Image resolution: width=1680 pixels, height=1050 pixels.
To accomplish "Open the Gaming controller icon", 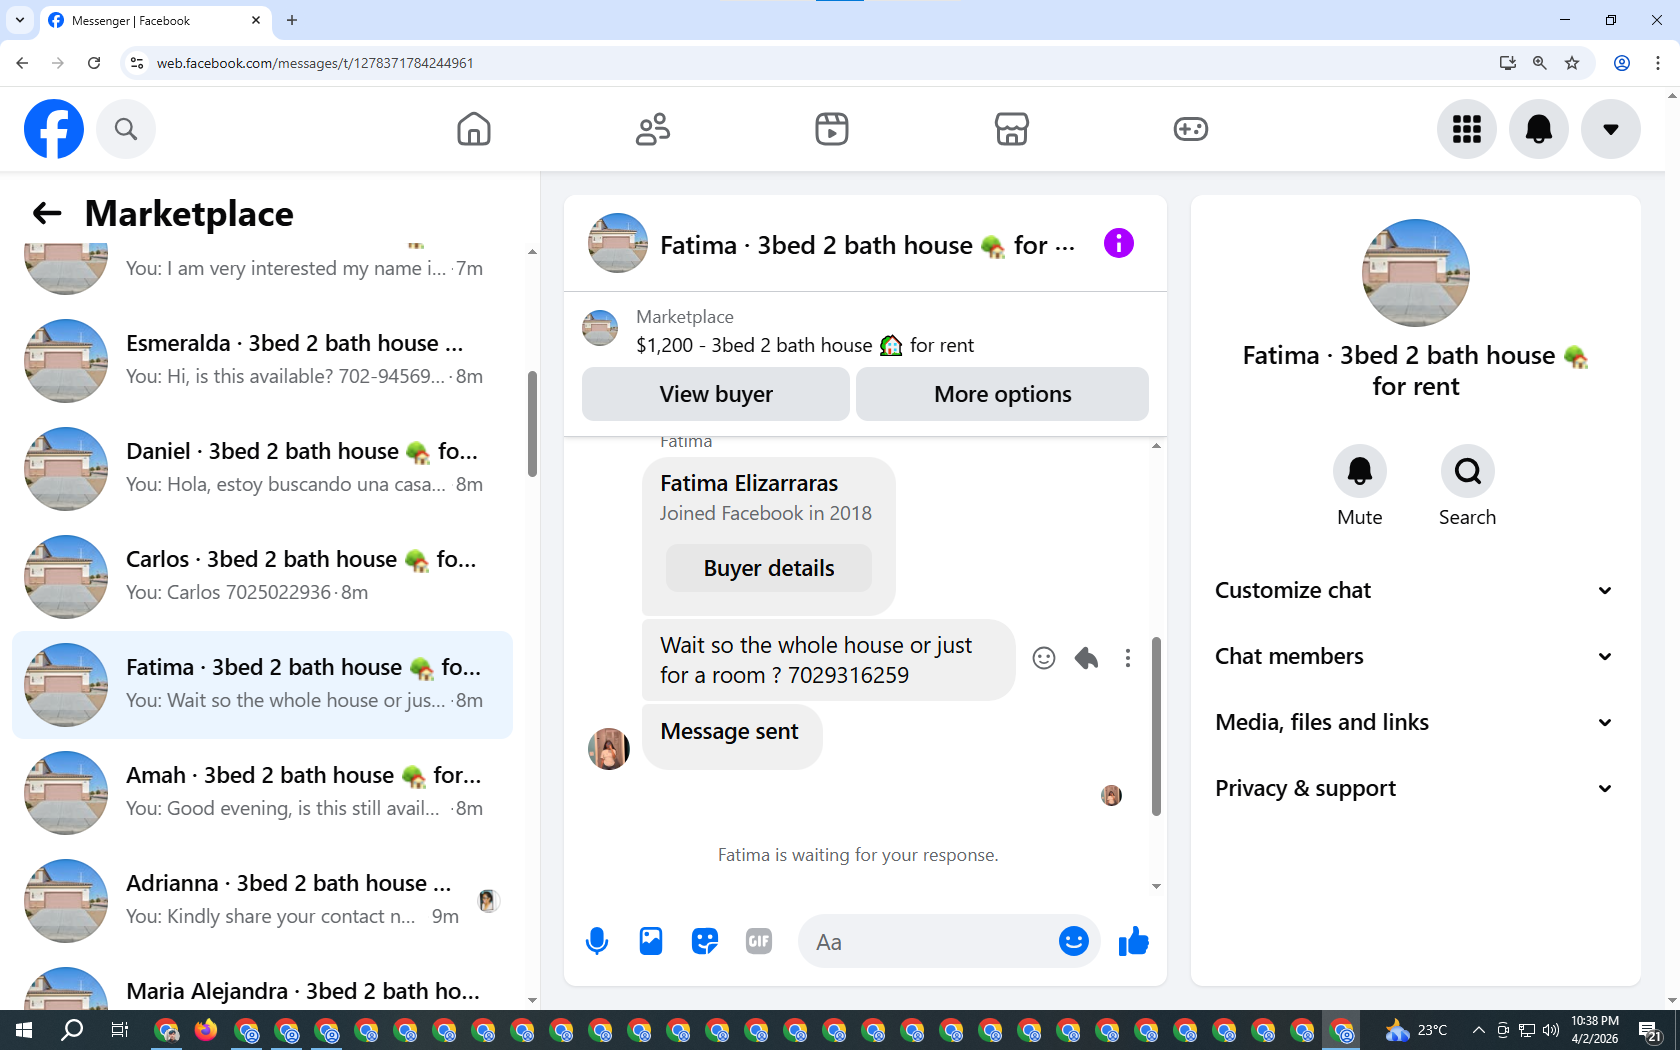I will tap(1191, 129).
